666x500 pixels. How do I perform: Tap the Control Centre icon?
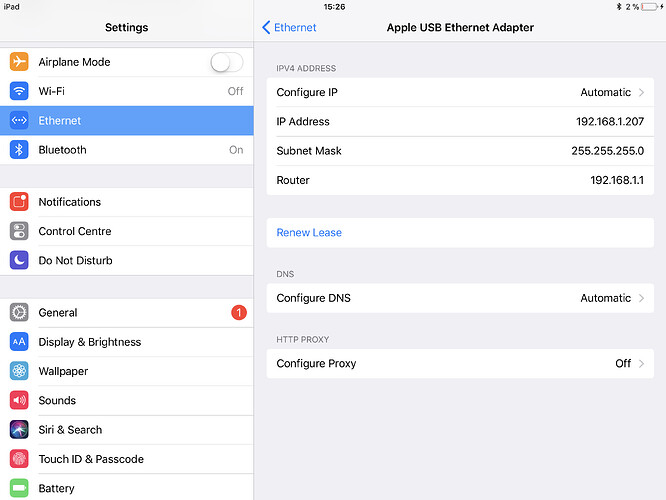pyautogui.click(x=19, y=231)
